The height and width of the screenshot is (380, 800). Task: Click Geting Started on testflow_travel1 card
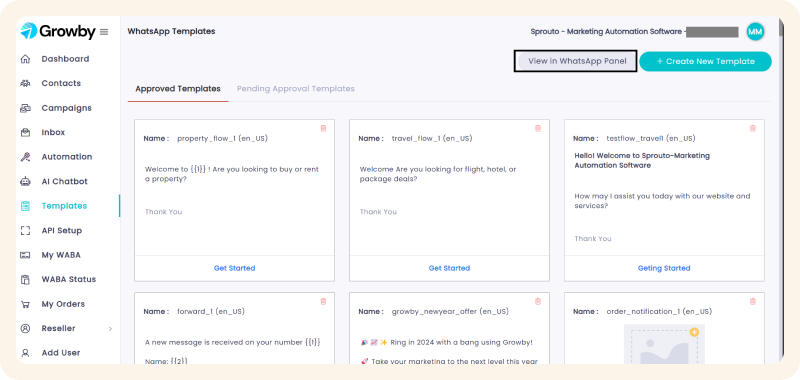664,268
